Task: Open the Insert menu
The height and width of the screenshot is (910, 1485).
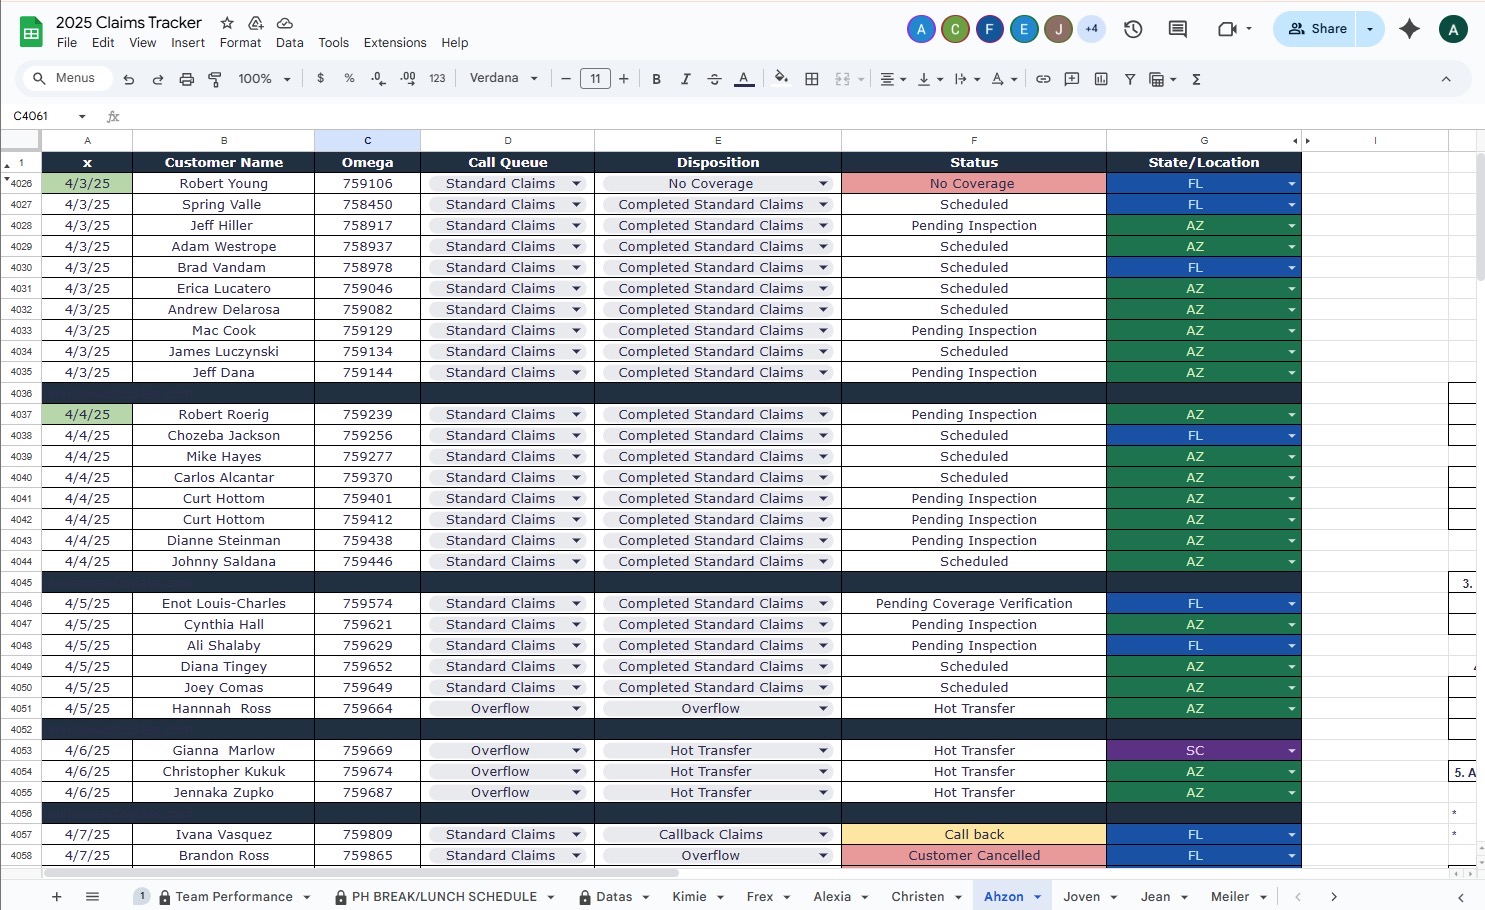Action: (188, 43)
